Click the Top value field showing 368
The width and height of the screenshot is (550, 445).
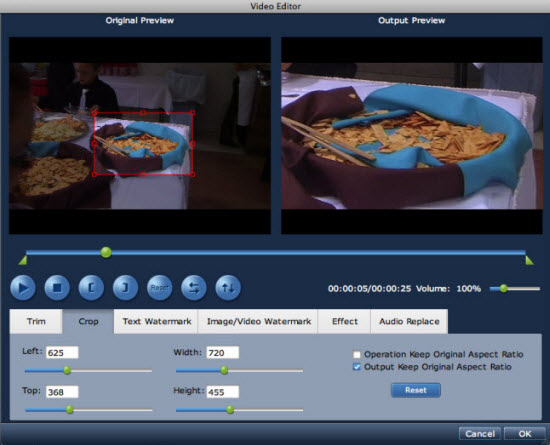coord(62,392)
